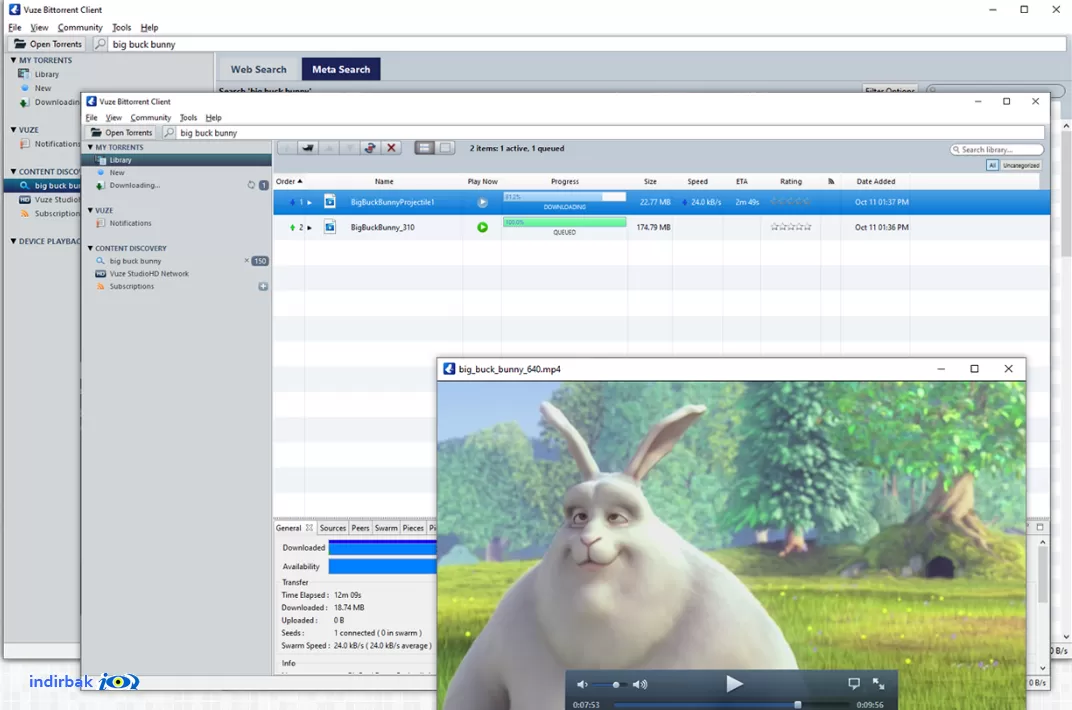The width and height of the screenshot is (1072, 710).
Task: Open the View menu in the front window
Action: 113,118
